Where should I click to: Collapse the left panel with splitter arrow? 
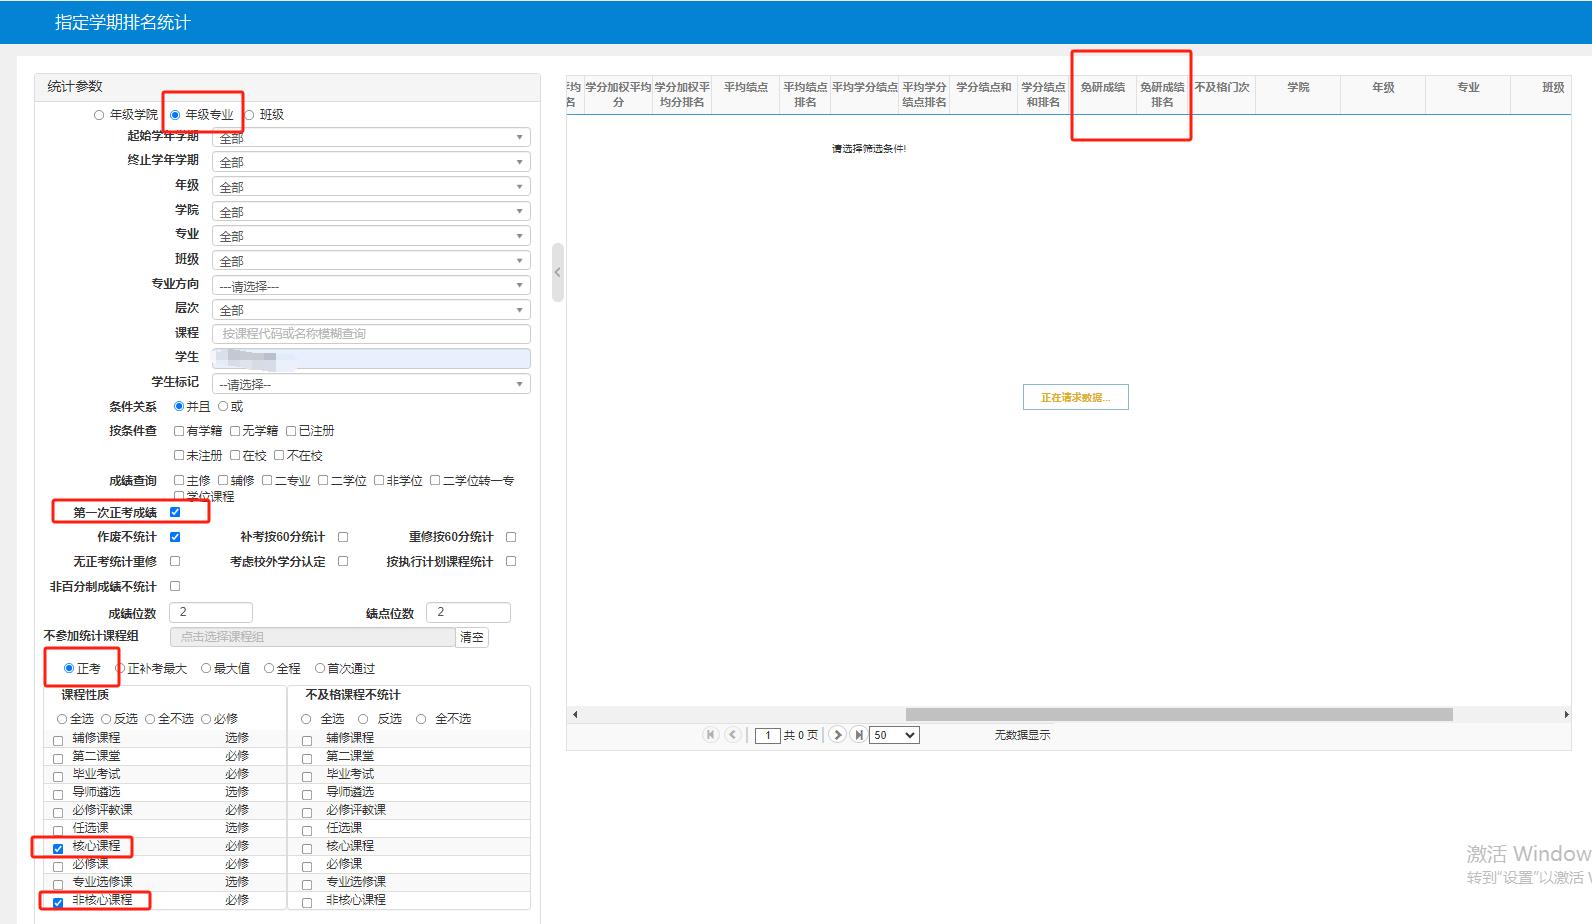(558, 272)
